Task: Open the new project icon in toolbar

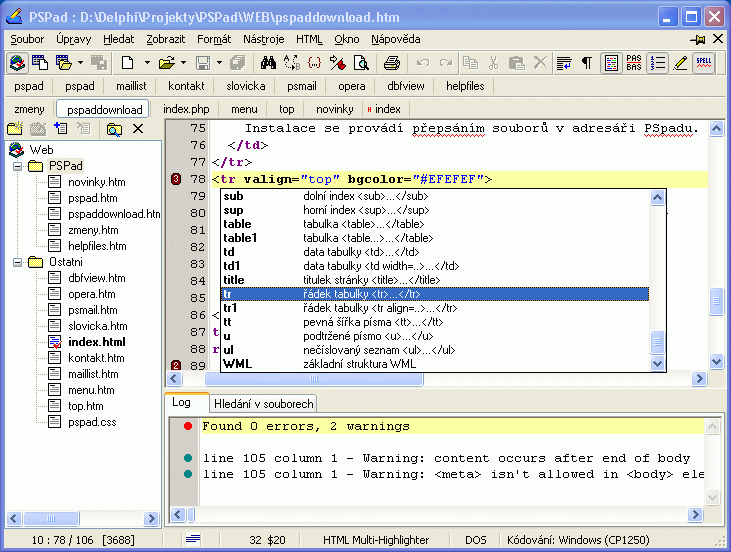Action: [40, 62]
